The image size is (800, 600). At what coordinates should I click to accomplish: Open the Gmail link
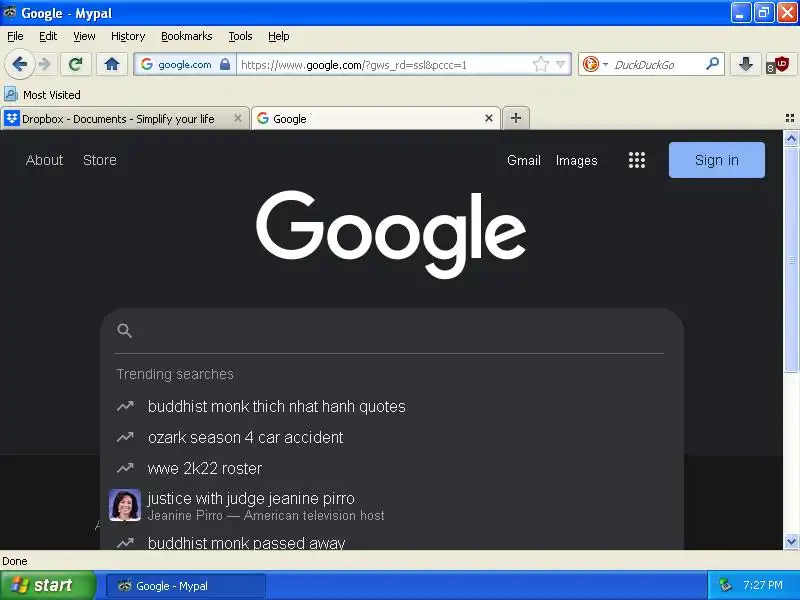pos(523,160)
